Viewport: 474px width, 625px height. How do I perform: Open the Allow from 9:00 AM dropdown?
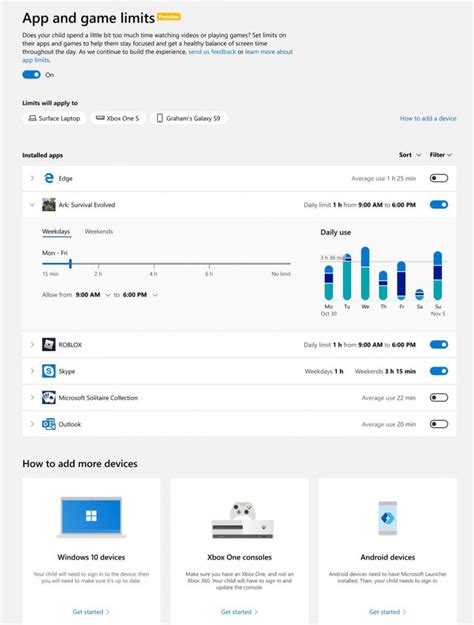[93, 295]
